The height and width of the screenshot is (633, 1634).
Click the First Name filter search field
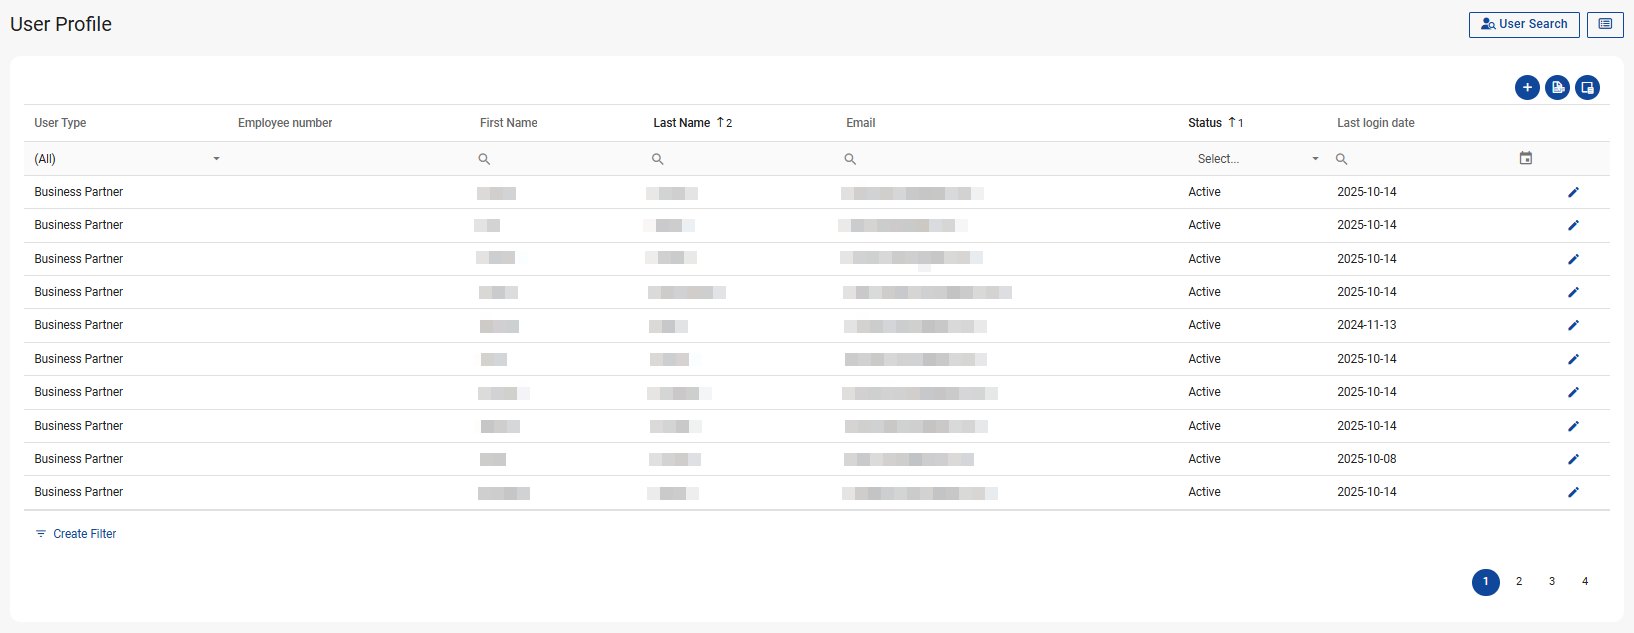click(x=560, y=159)
